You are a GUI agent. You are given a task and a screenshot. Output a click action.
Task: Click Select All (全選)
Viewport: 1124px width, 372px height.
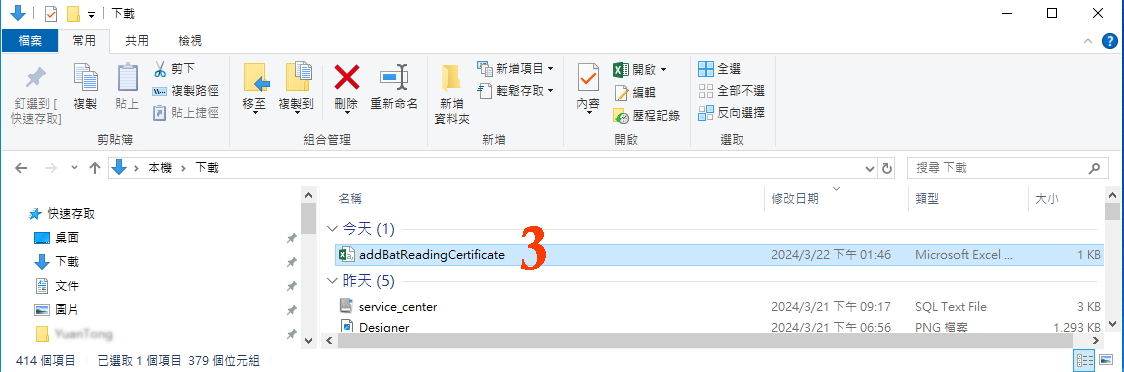tap(720, 69)
